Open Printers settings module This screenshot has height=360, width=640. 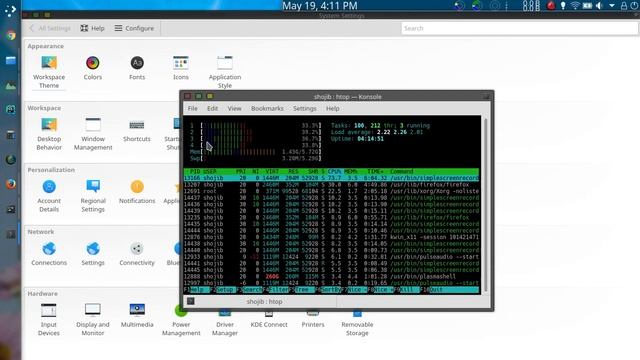pyautogui.click(x=313, y=320)
